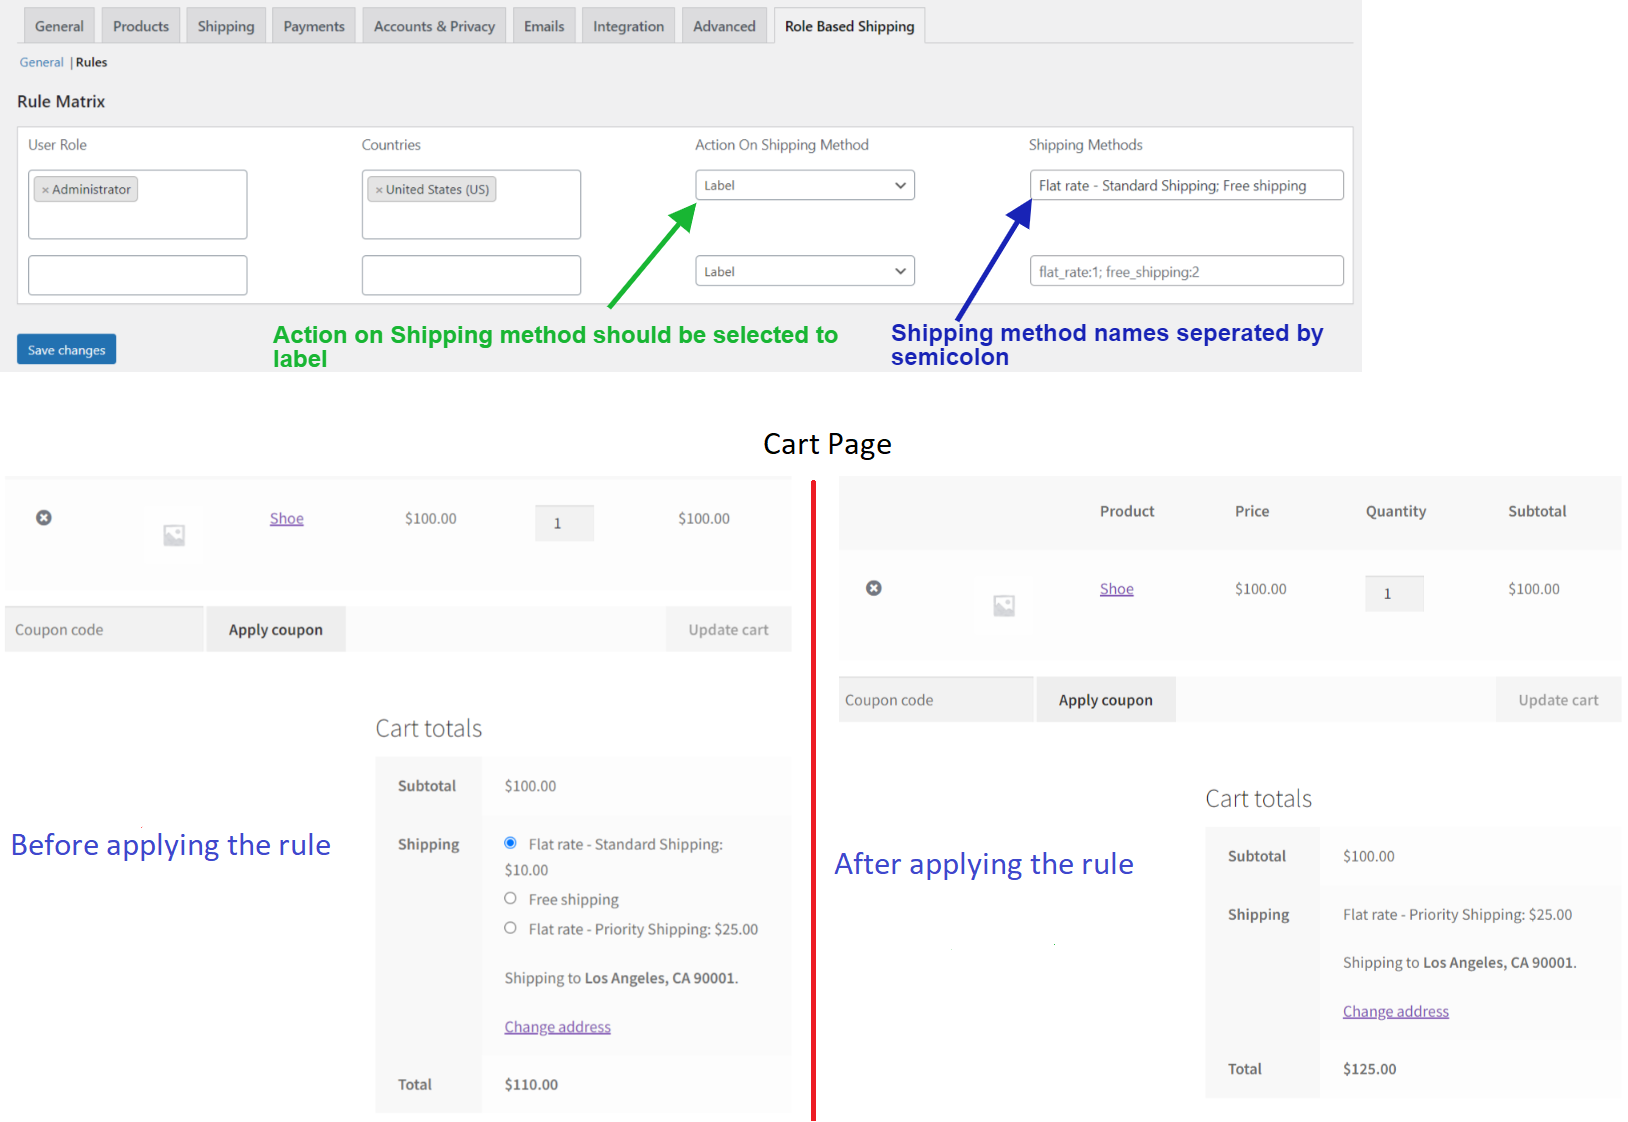This screenshot has width=1628, height=1122.
Task: Remove Shoe item in left cart
Action: 44,517
